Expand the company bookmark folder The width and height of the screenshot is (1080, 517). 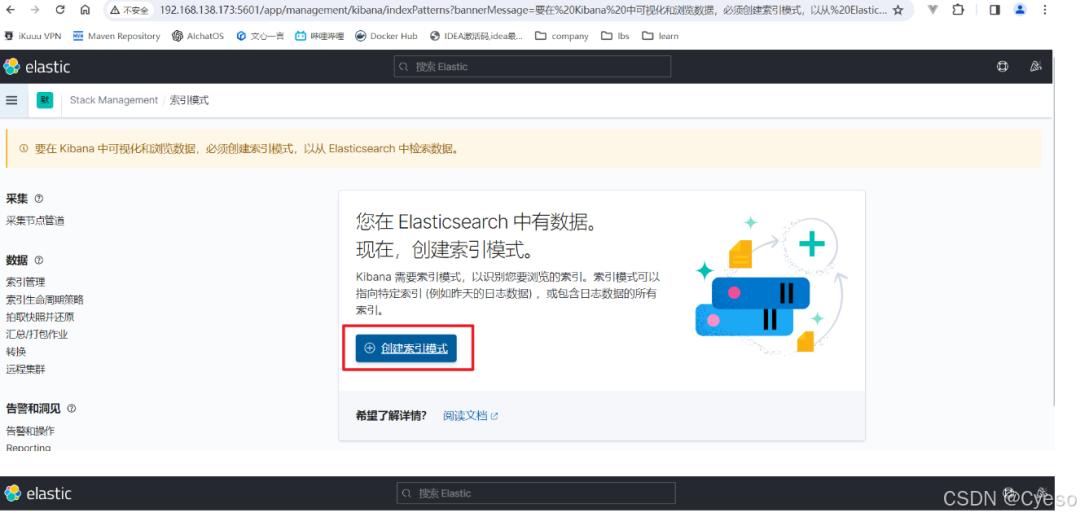[x=561, y=36]
